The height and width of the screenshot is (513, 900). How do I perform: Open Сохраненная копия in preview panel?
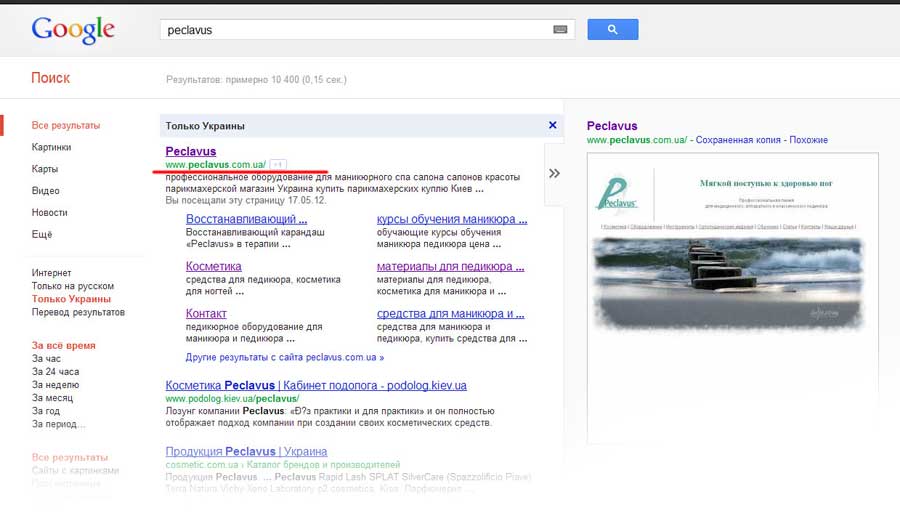(x=738, y=140)
